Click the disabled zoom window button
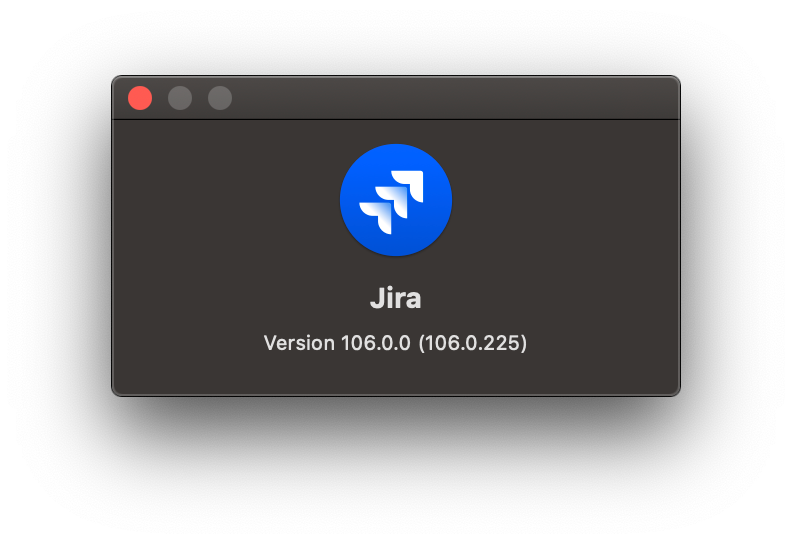The height and width of the screenshot is (544, 792). tap(220, 98)
